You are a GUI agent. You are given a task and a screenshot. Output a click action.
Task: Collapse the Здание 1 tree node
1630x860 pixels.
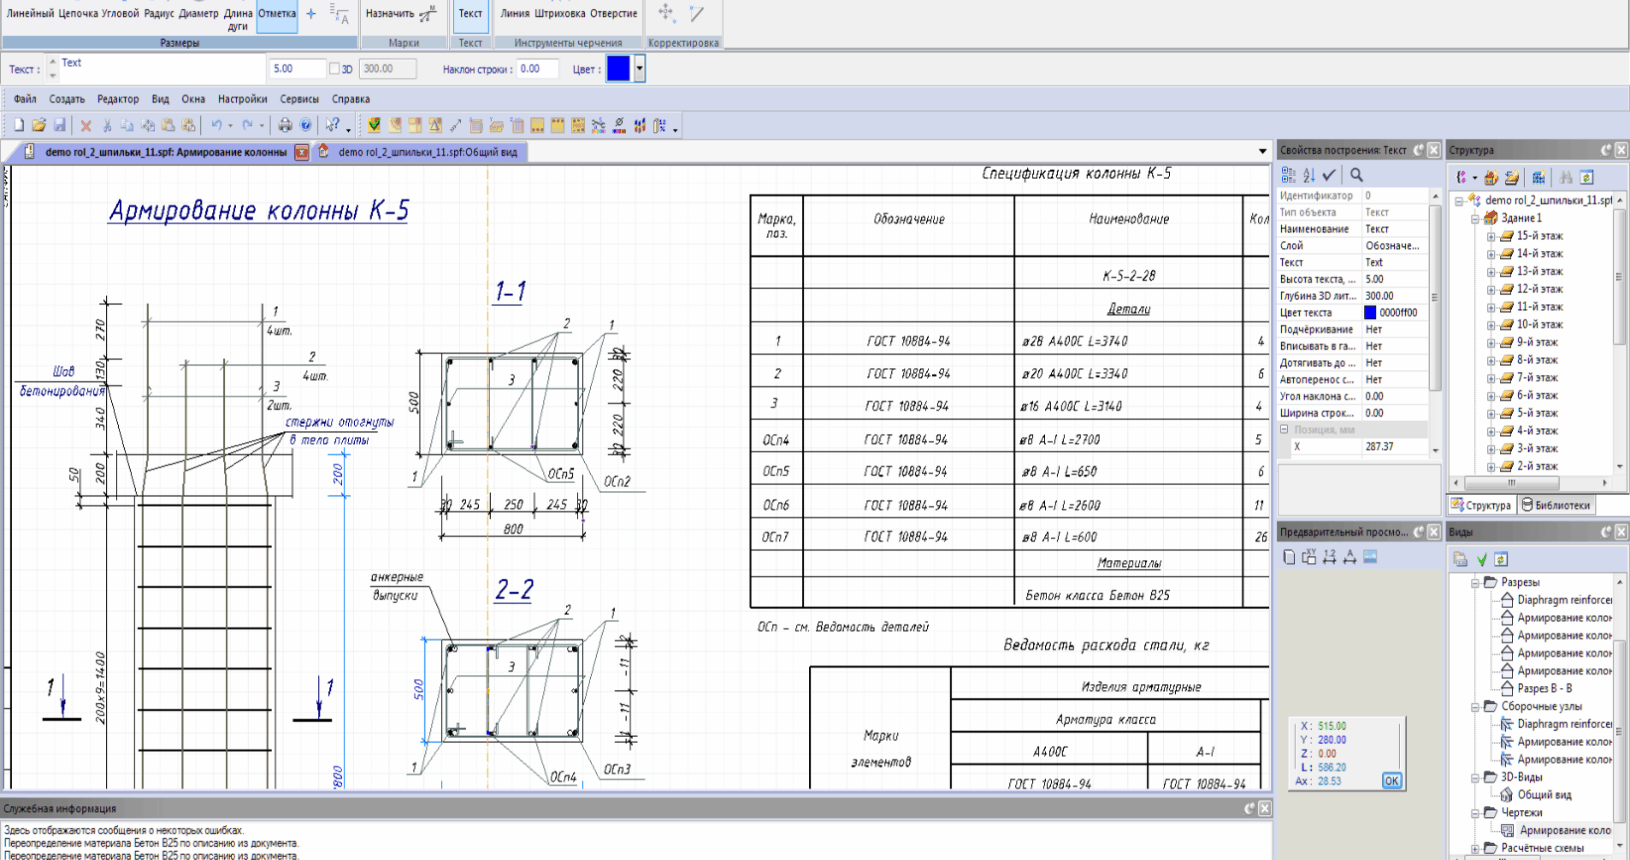pyautogui.click(x=1475, y=218)
